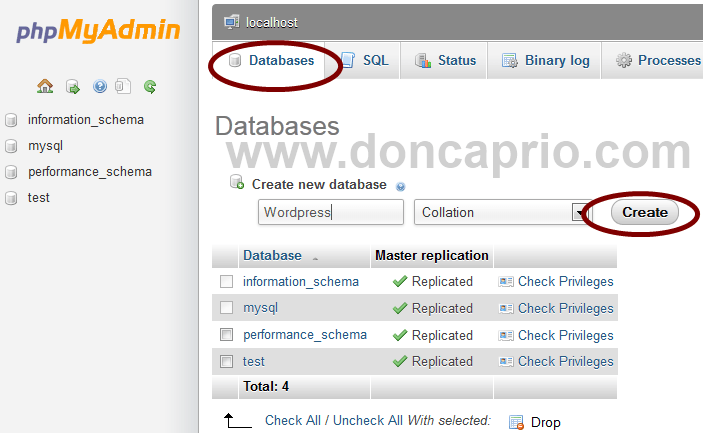Switch to the Binary log tab
703x433 pixels.
(x=544, y=61)
